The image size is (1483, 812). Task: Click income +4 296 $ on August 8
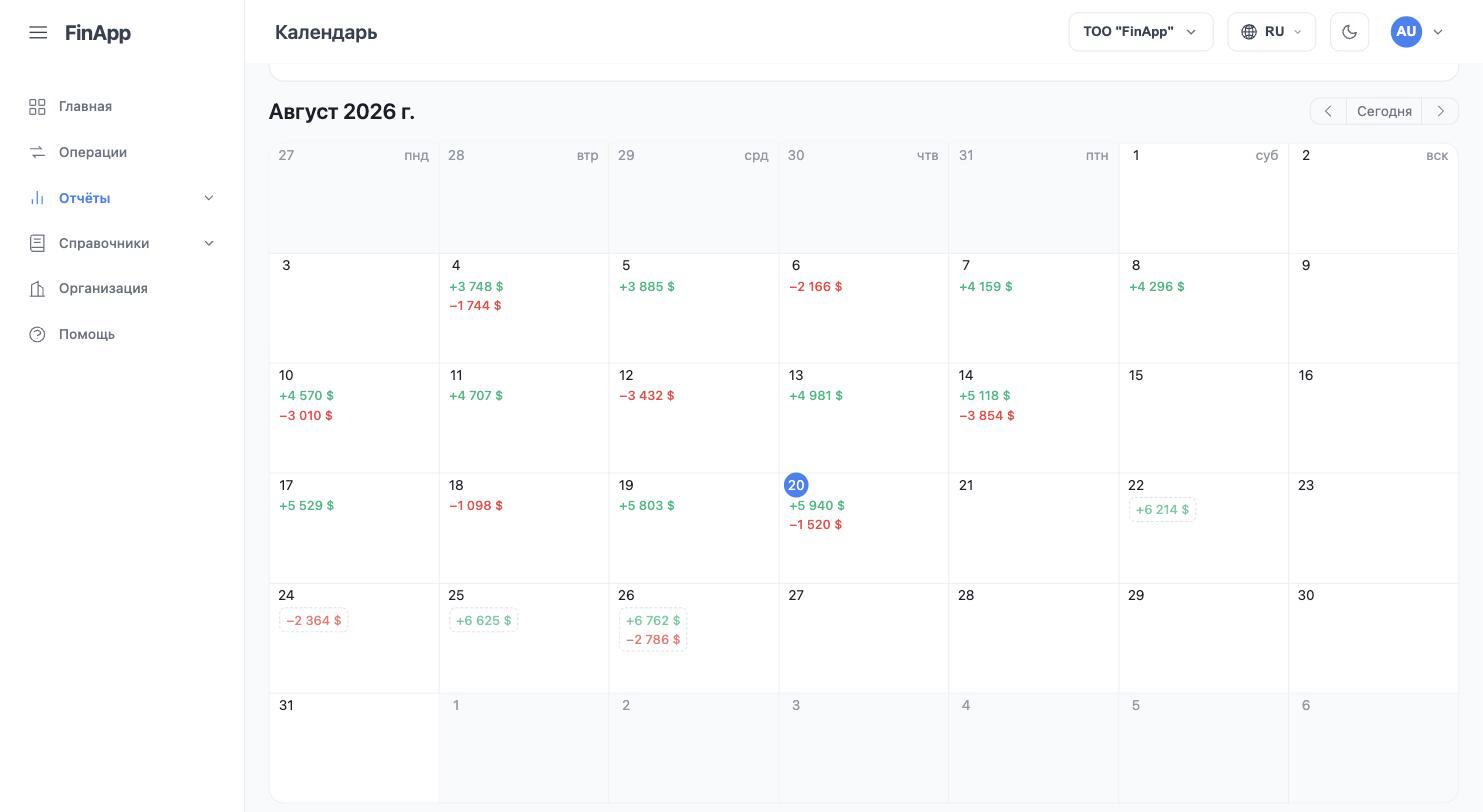(1157, 286)
